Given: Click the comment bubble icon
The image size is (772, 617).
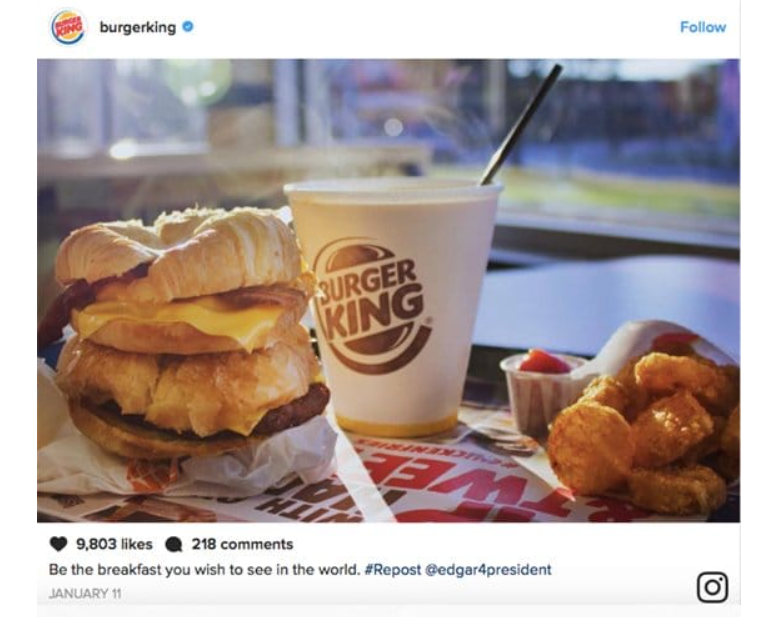Looking at the screenshot, I should (174, 545).
